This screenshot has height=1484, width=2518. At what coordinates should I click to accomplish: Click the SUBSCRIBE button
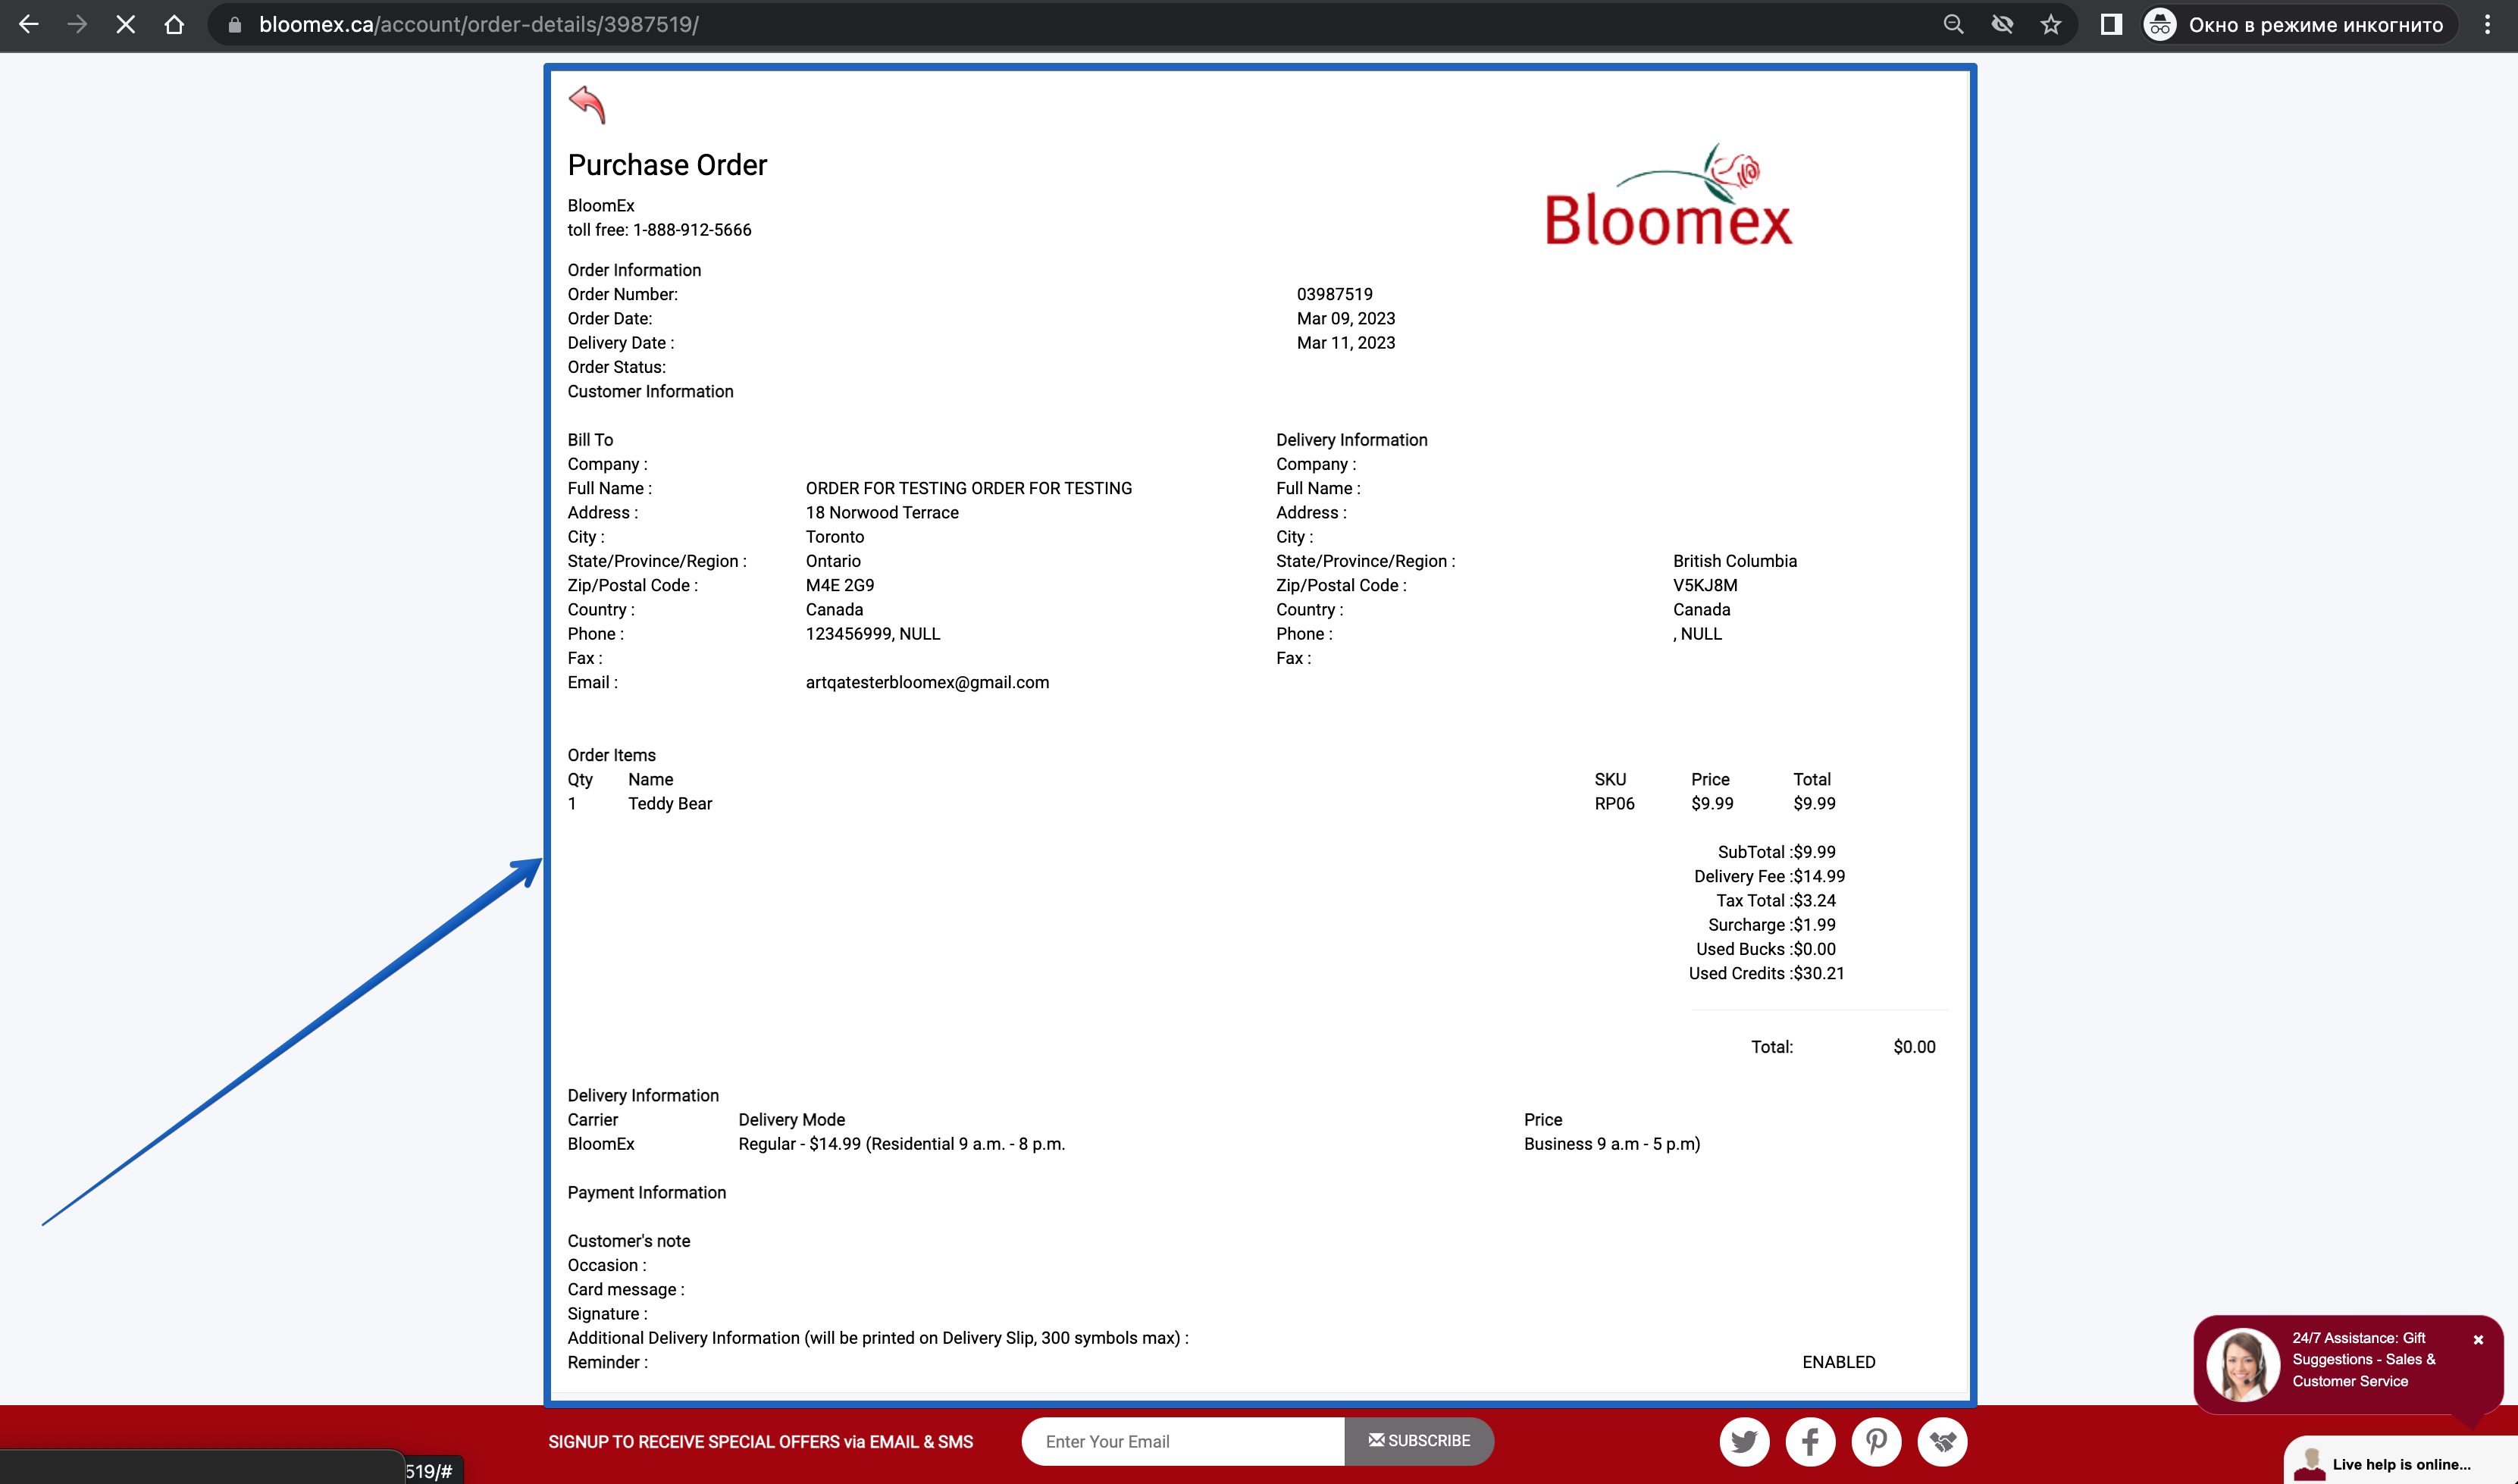point(1419,1441)
